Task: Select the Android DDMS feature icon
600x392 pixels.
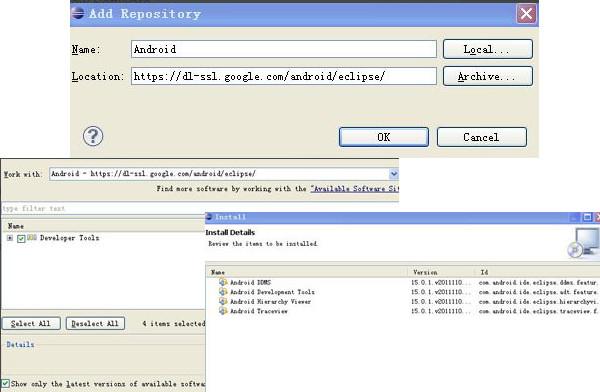Action: [223, 282]
